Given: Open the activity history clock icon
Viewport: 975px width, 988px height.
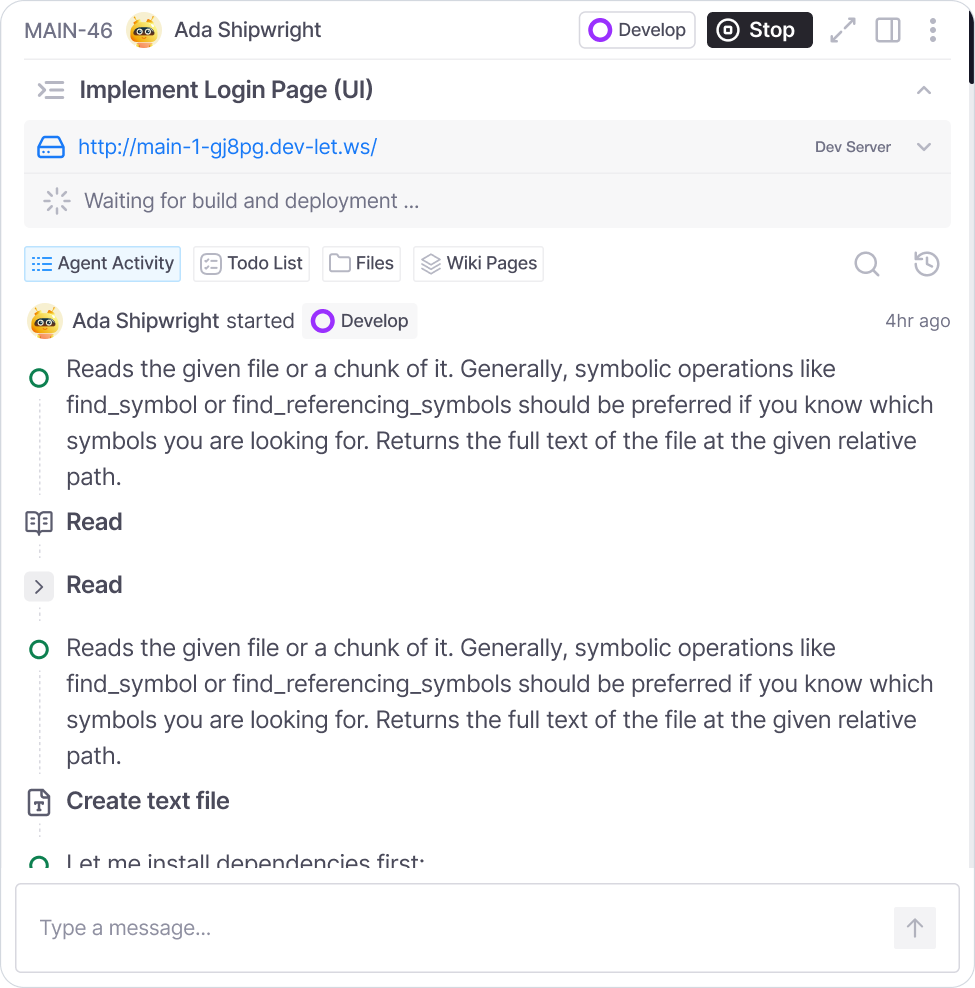Looking at the screenshot, I should click(927, 264).
